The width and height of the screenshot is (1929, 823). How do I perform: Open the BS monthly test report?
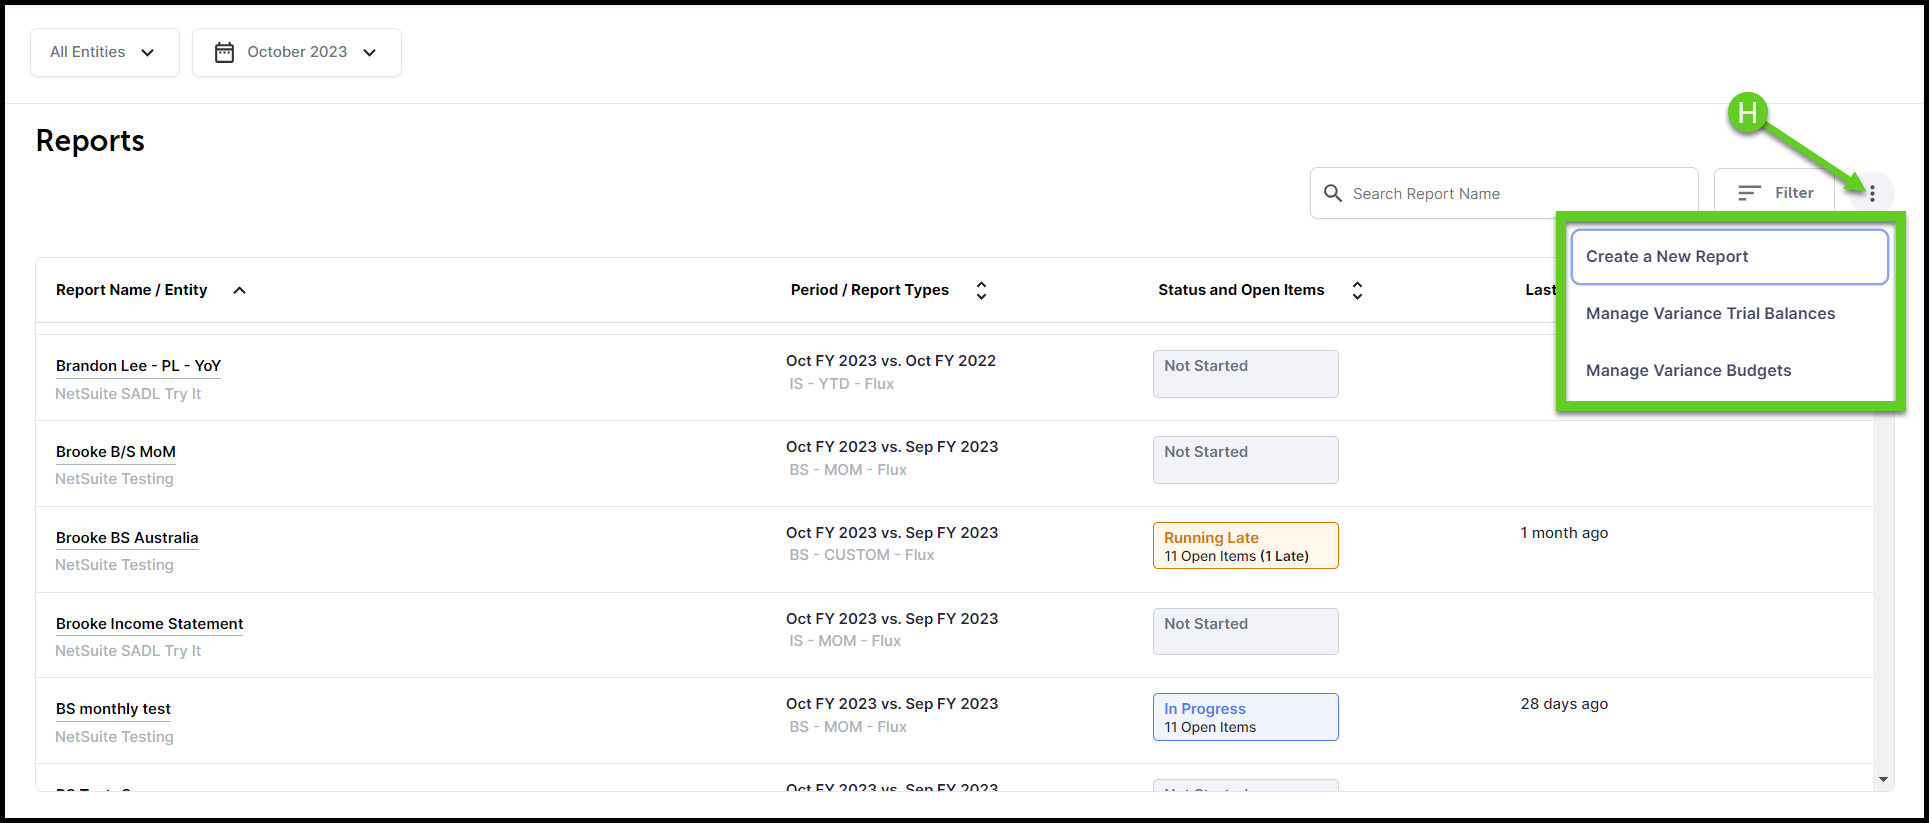click(113, 709)
